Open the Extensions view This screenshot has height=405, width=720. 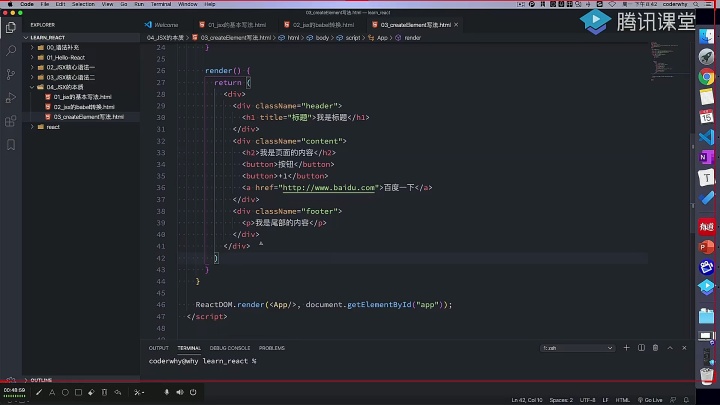click(11, 121)
